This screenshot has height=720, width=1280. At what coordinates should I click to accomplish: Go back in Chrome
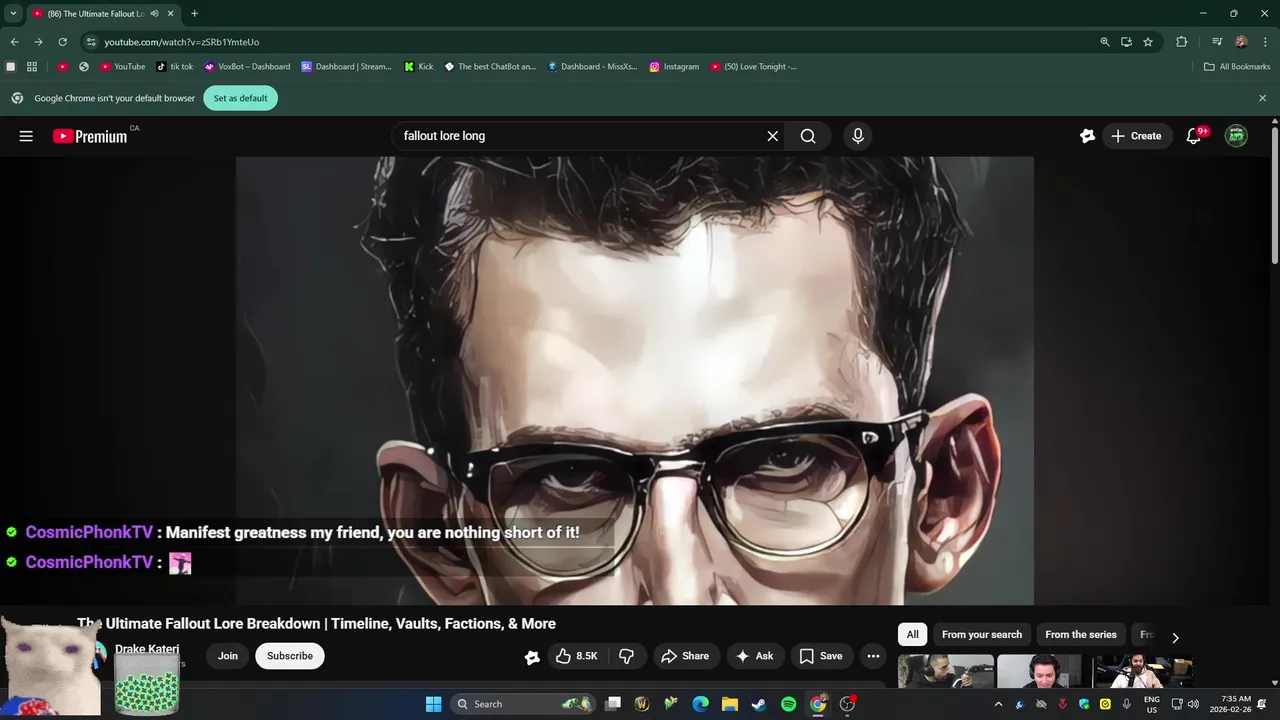pos(14,42)
